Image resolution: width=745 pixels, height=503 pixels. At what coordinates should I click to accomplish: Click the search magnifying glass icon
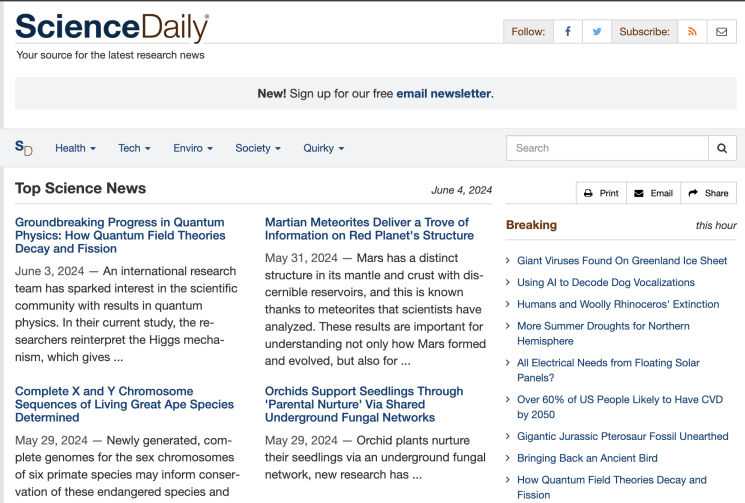(722, 148)
